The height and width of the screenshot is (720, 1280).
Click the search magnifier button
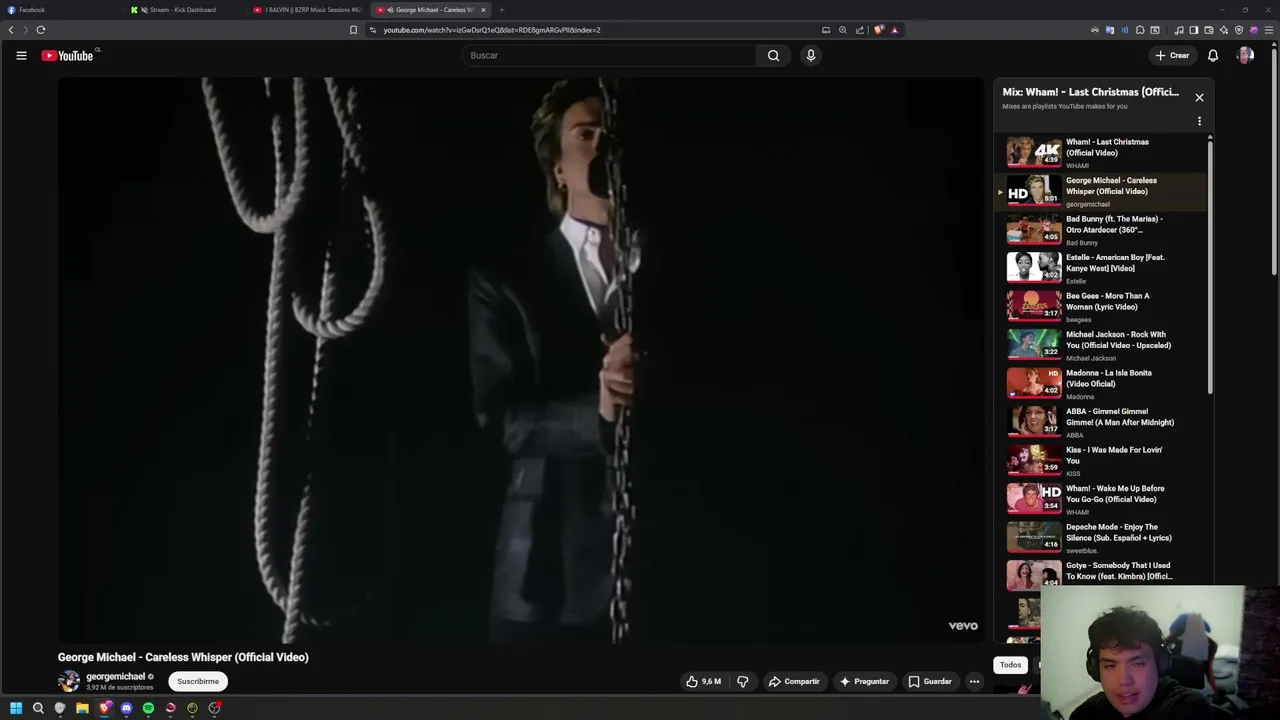pos(773,56)
